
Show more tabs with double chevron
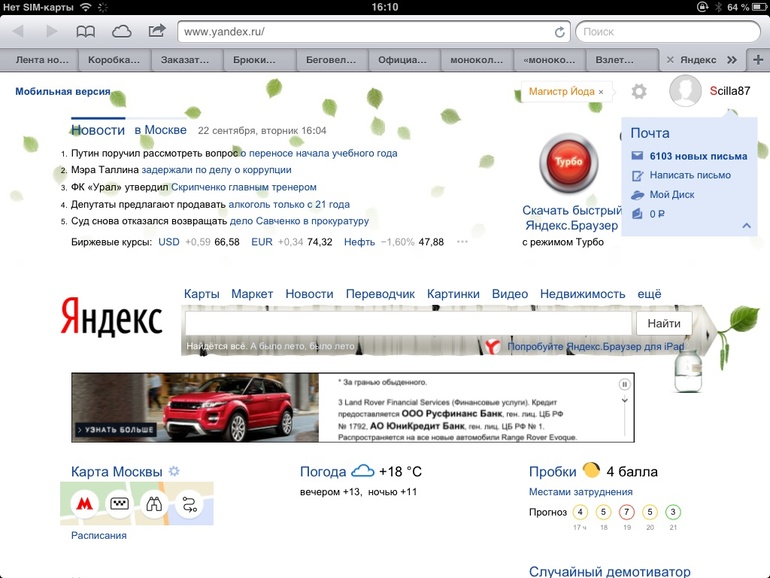click(x=731, y=60)
